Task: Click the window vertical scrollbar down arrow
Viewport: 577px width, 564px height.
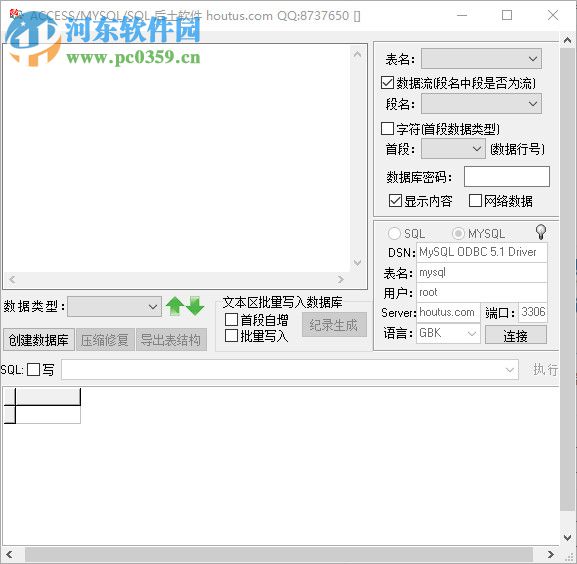Action: (567, 538)
